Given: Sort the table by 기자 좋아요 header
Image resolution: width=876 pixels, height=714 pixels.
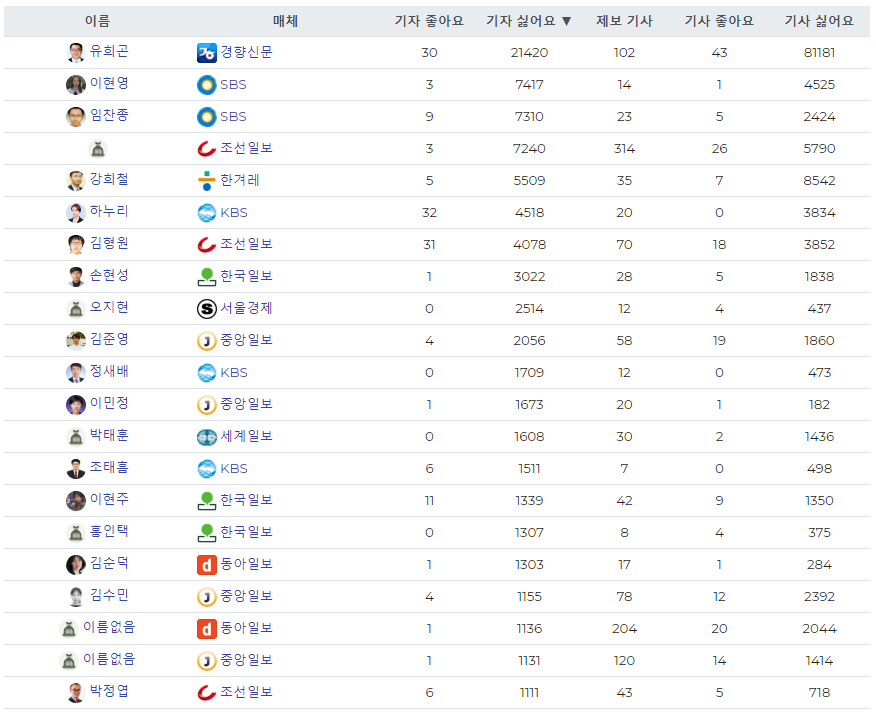Looking at the screenshot, I should pos(429,21).
